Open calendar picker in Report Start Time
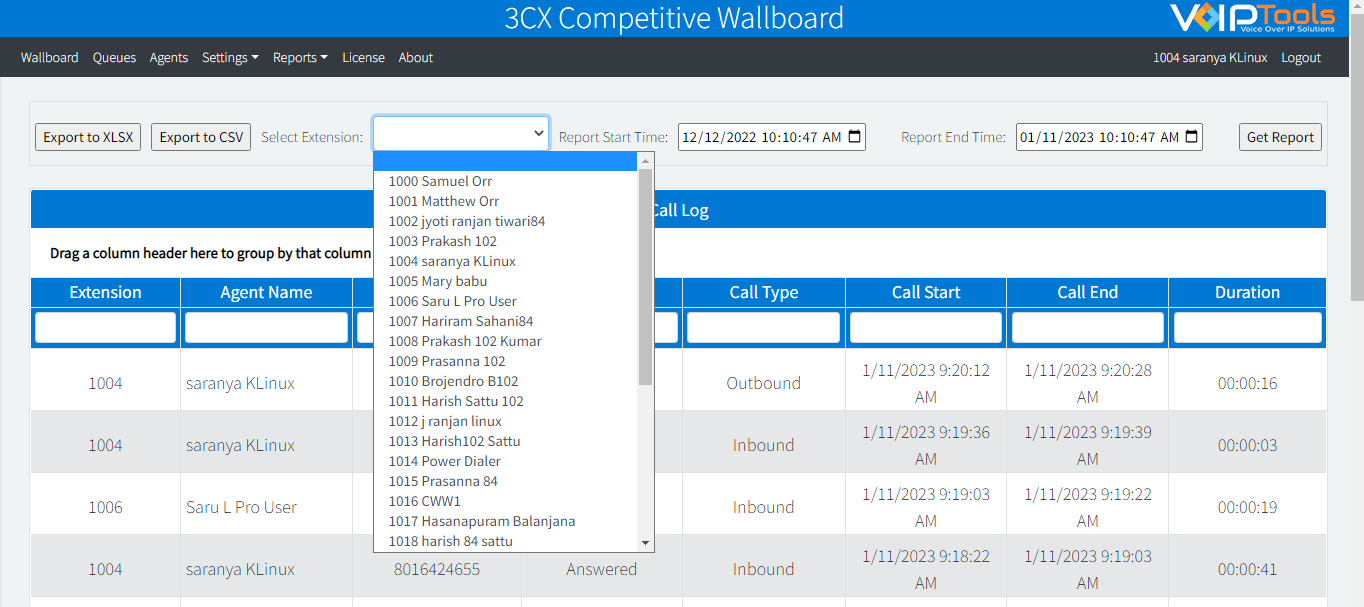This screenshot has height=607, width=1364. 854,137
